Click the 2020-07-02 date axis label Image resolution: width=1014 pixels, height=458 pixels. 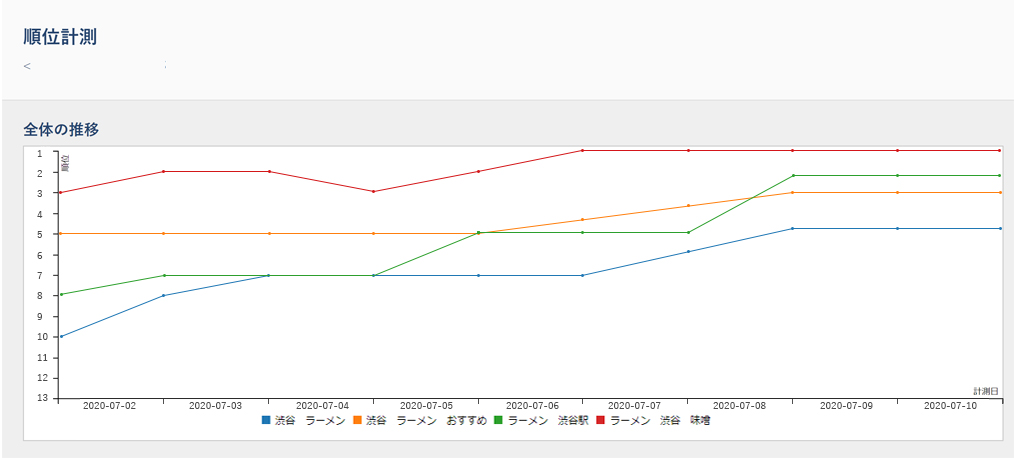pos(109,406)
